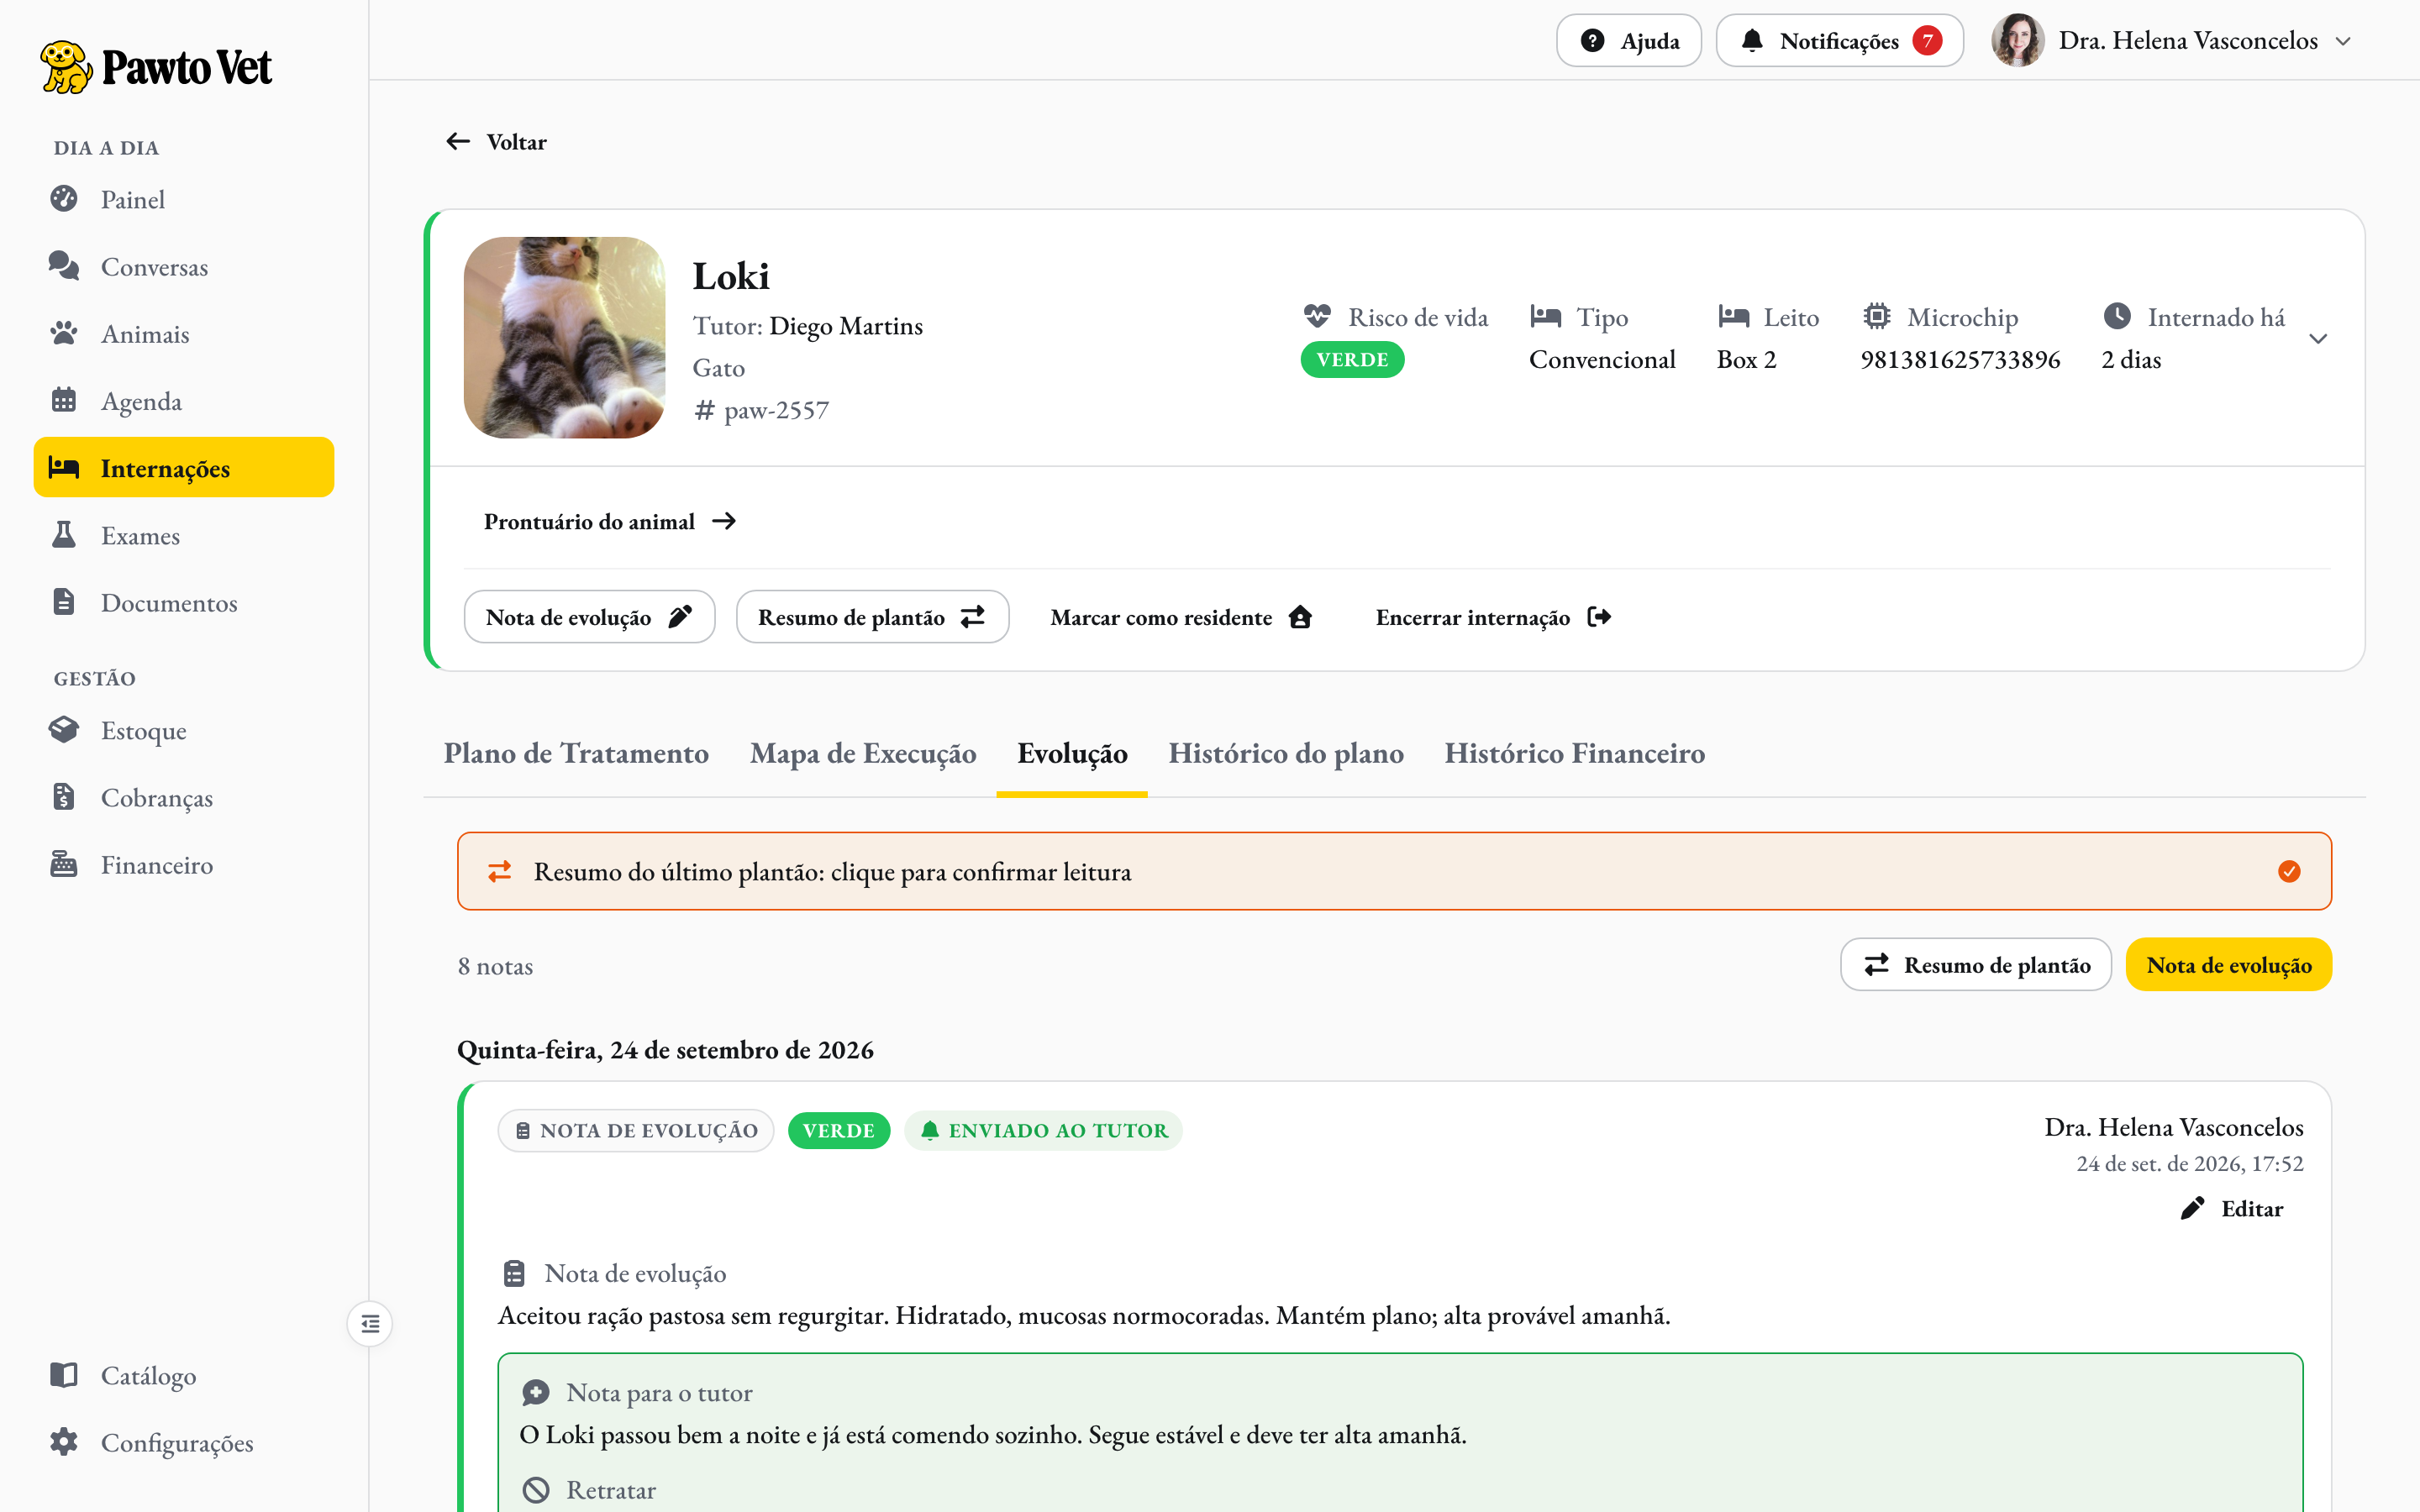The height and width of the screenshot is (1512, 2420).
Task: Click Resumo de plantão button above notes
Action: tap(1975, 965)
